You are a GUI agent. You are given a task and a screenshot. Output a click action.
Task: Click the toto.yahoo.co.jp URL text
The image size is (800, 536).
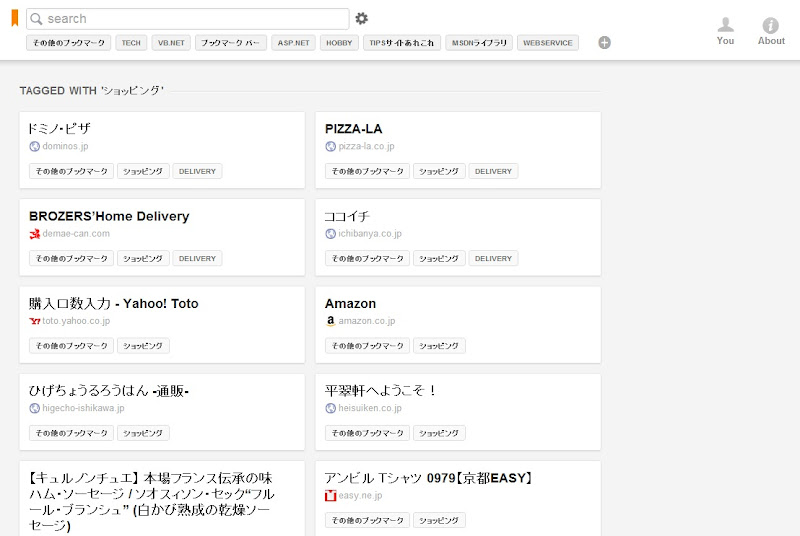tap(76, 321)
